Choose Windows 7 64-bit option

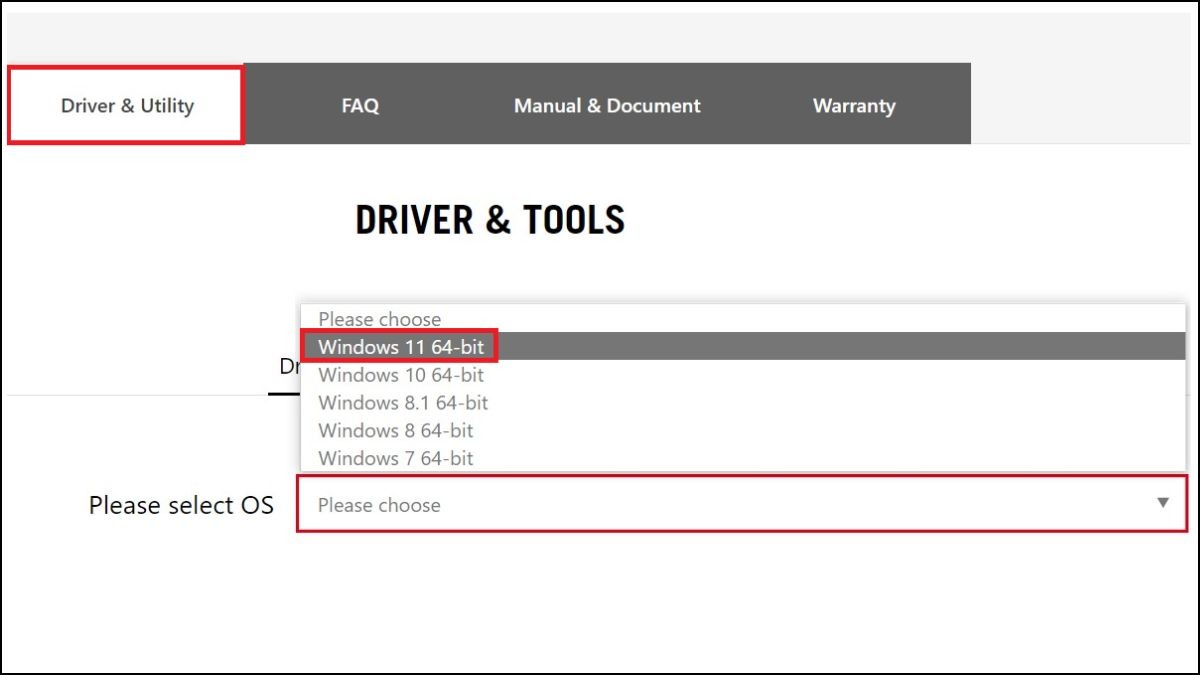point(743,458)
